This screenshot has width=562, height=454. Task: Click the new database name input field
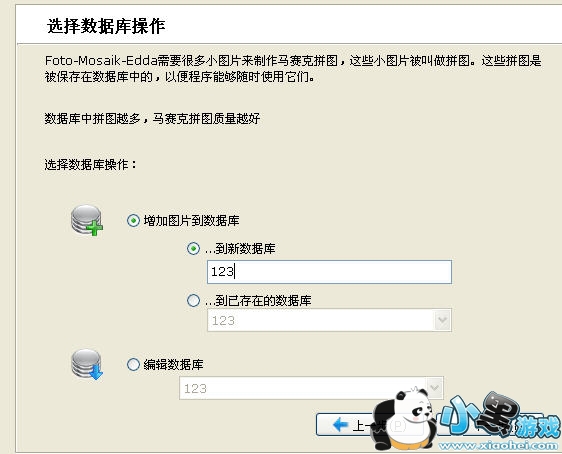click(x=329, y=272)
